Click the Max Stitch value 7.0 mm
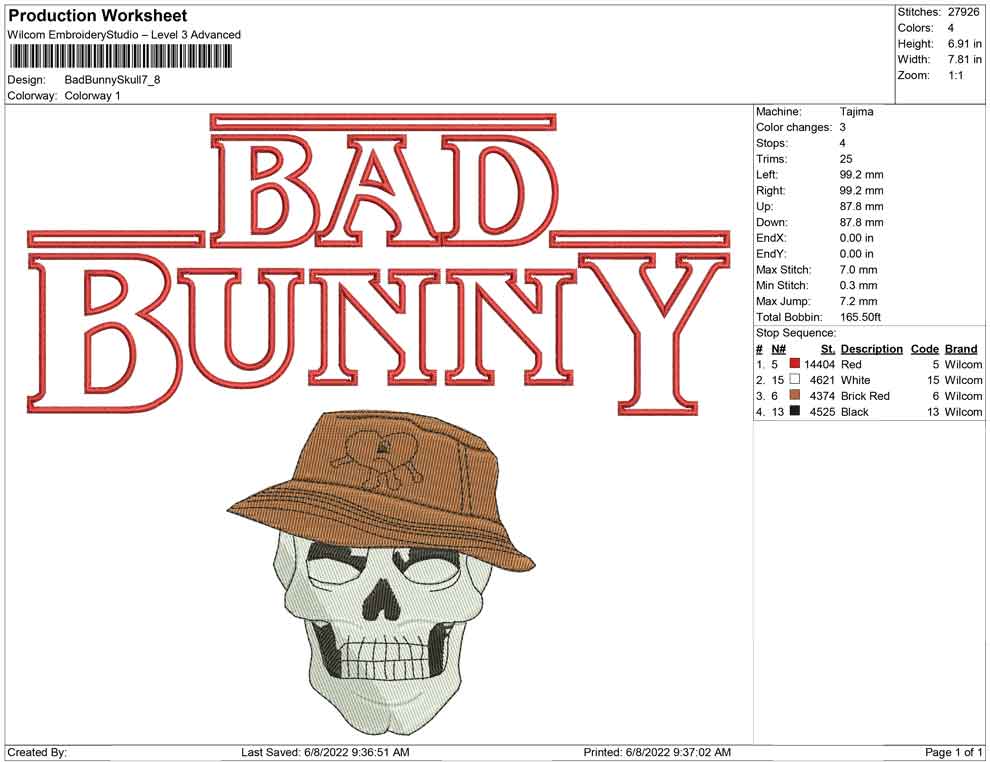Screen dimensions: 990x762 coord(859,270)
